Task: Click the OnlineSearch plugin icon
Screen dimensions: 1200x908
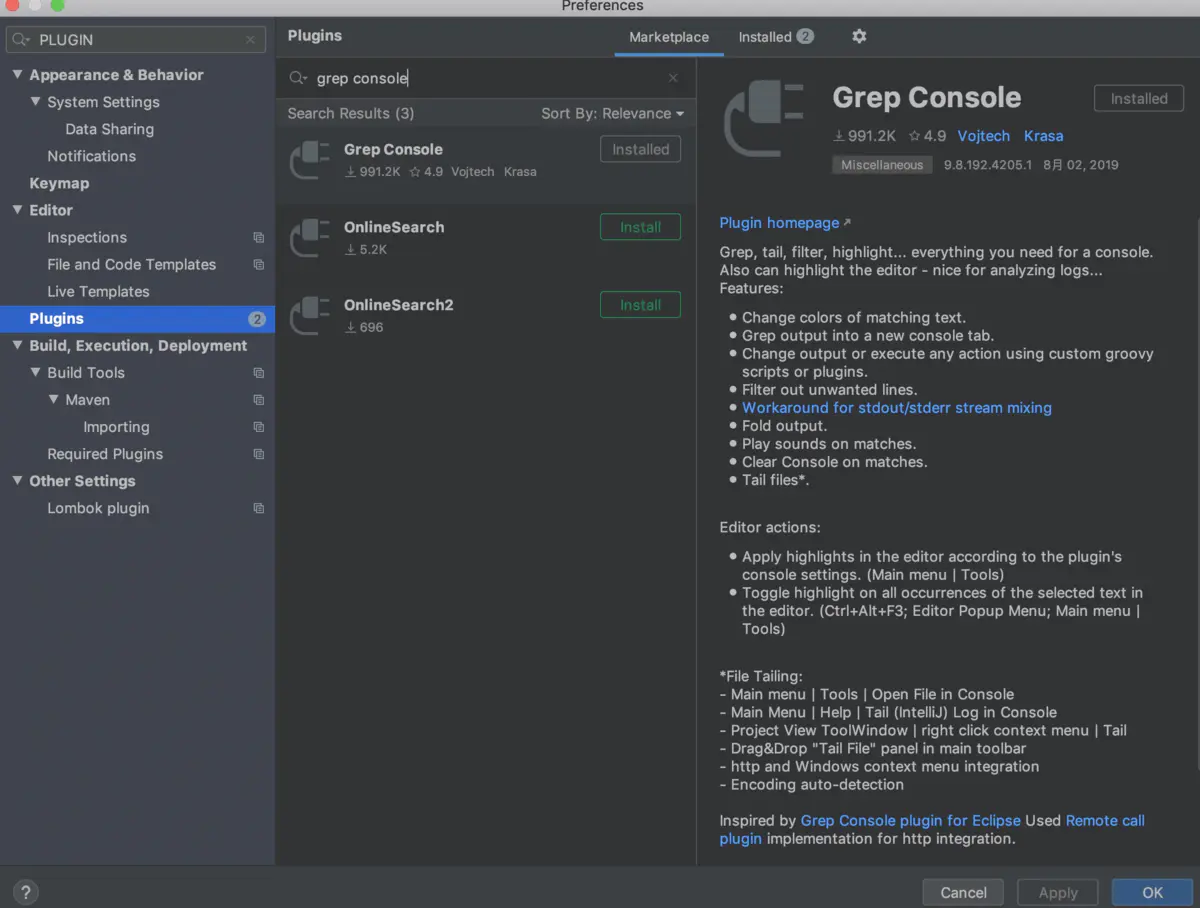Action: [310, 238]
